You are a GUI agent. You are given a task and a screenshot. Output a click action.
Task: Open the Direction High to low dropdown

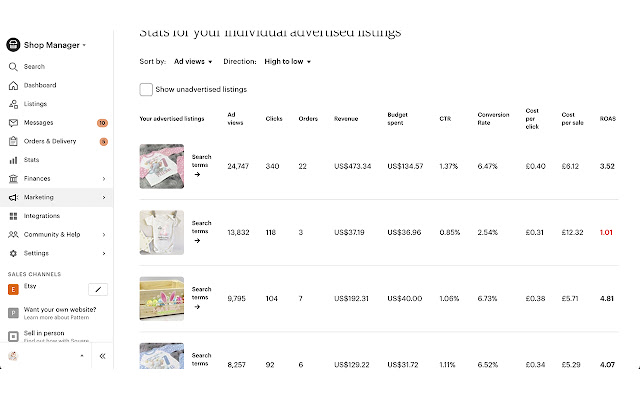[288, 62]
